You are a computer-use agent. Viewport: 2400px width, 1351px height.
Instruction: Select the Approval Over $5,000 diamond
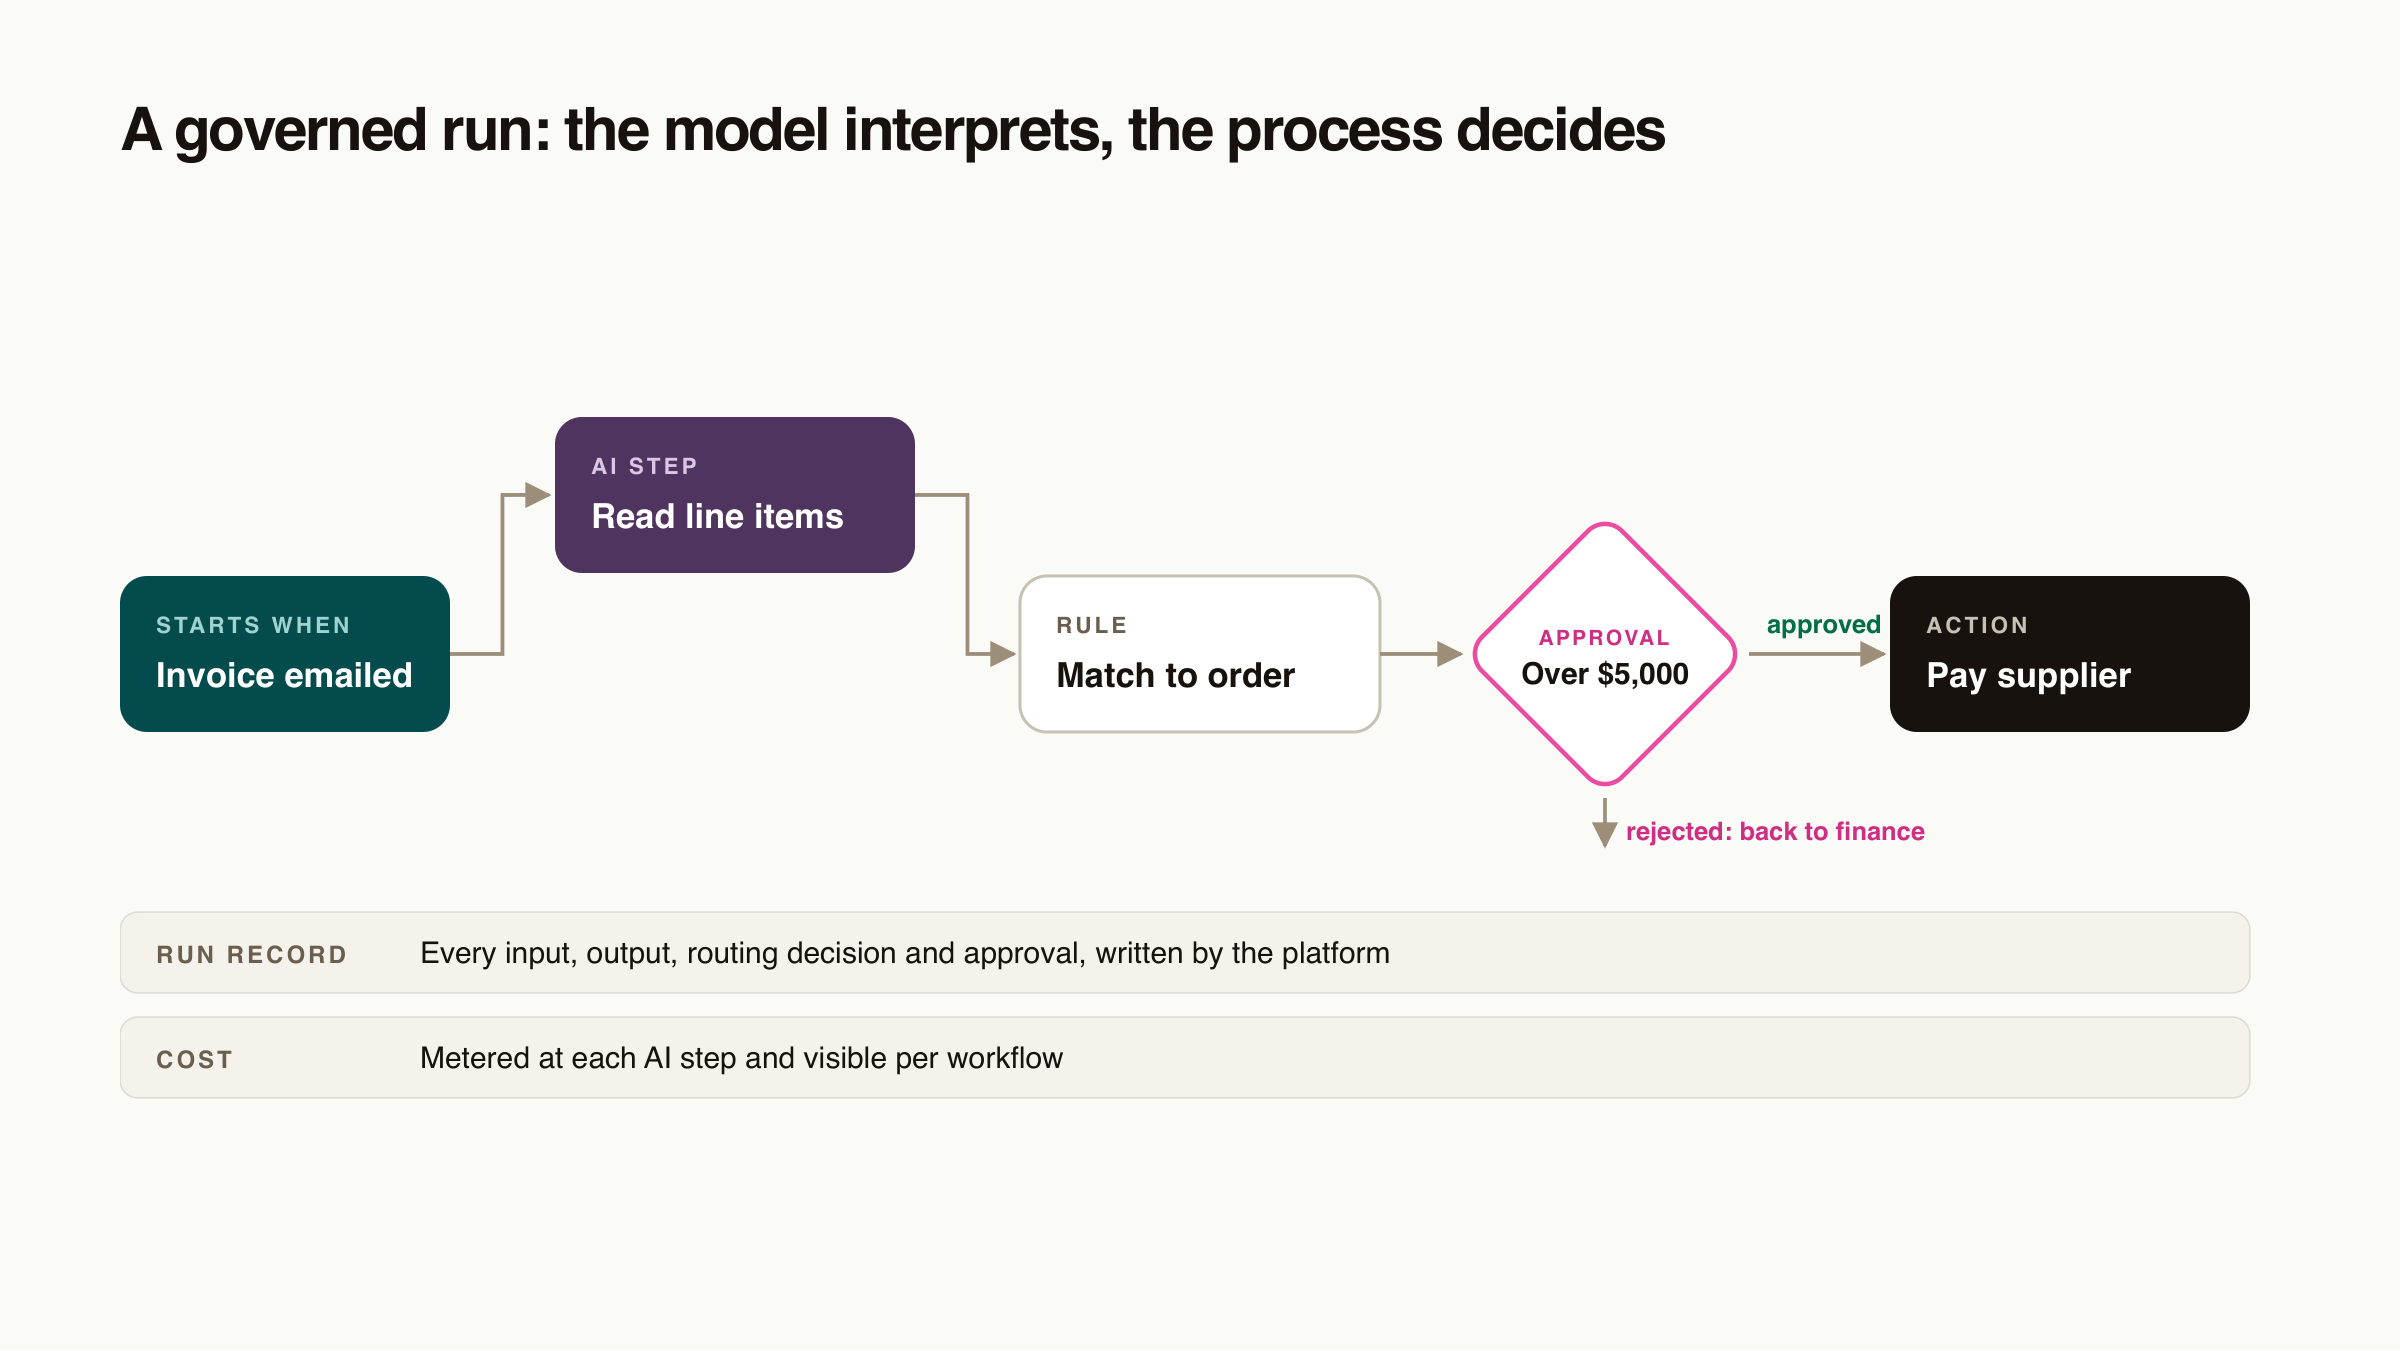pyautogui.click(x=1605, y=654)
